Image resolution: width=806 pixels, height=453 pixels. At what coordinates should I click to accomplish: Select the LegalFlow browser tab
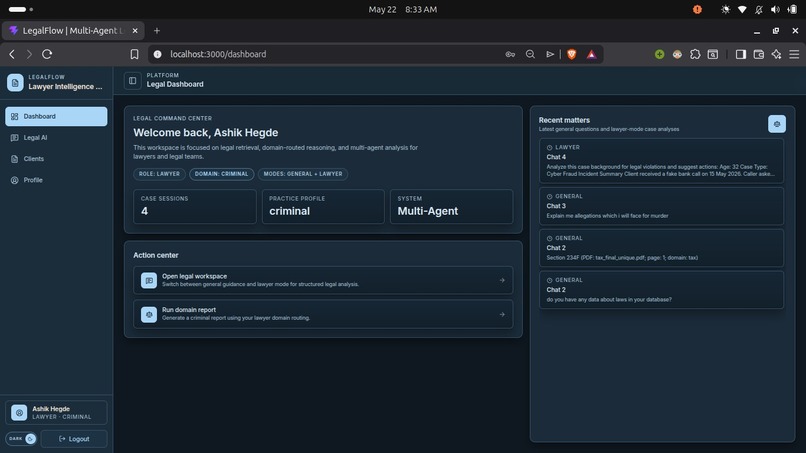point(73,31)
